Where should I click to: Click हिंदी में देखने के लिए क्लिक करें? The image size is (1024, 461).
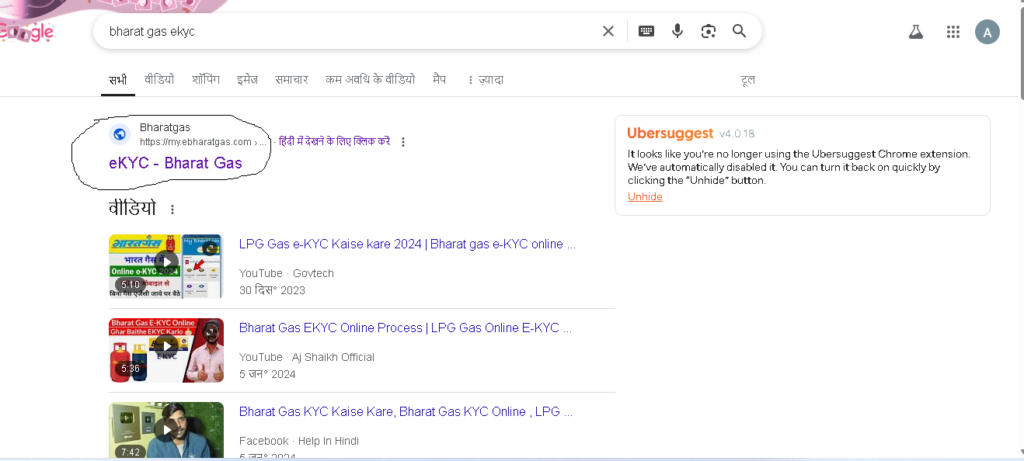pos(334,141)
